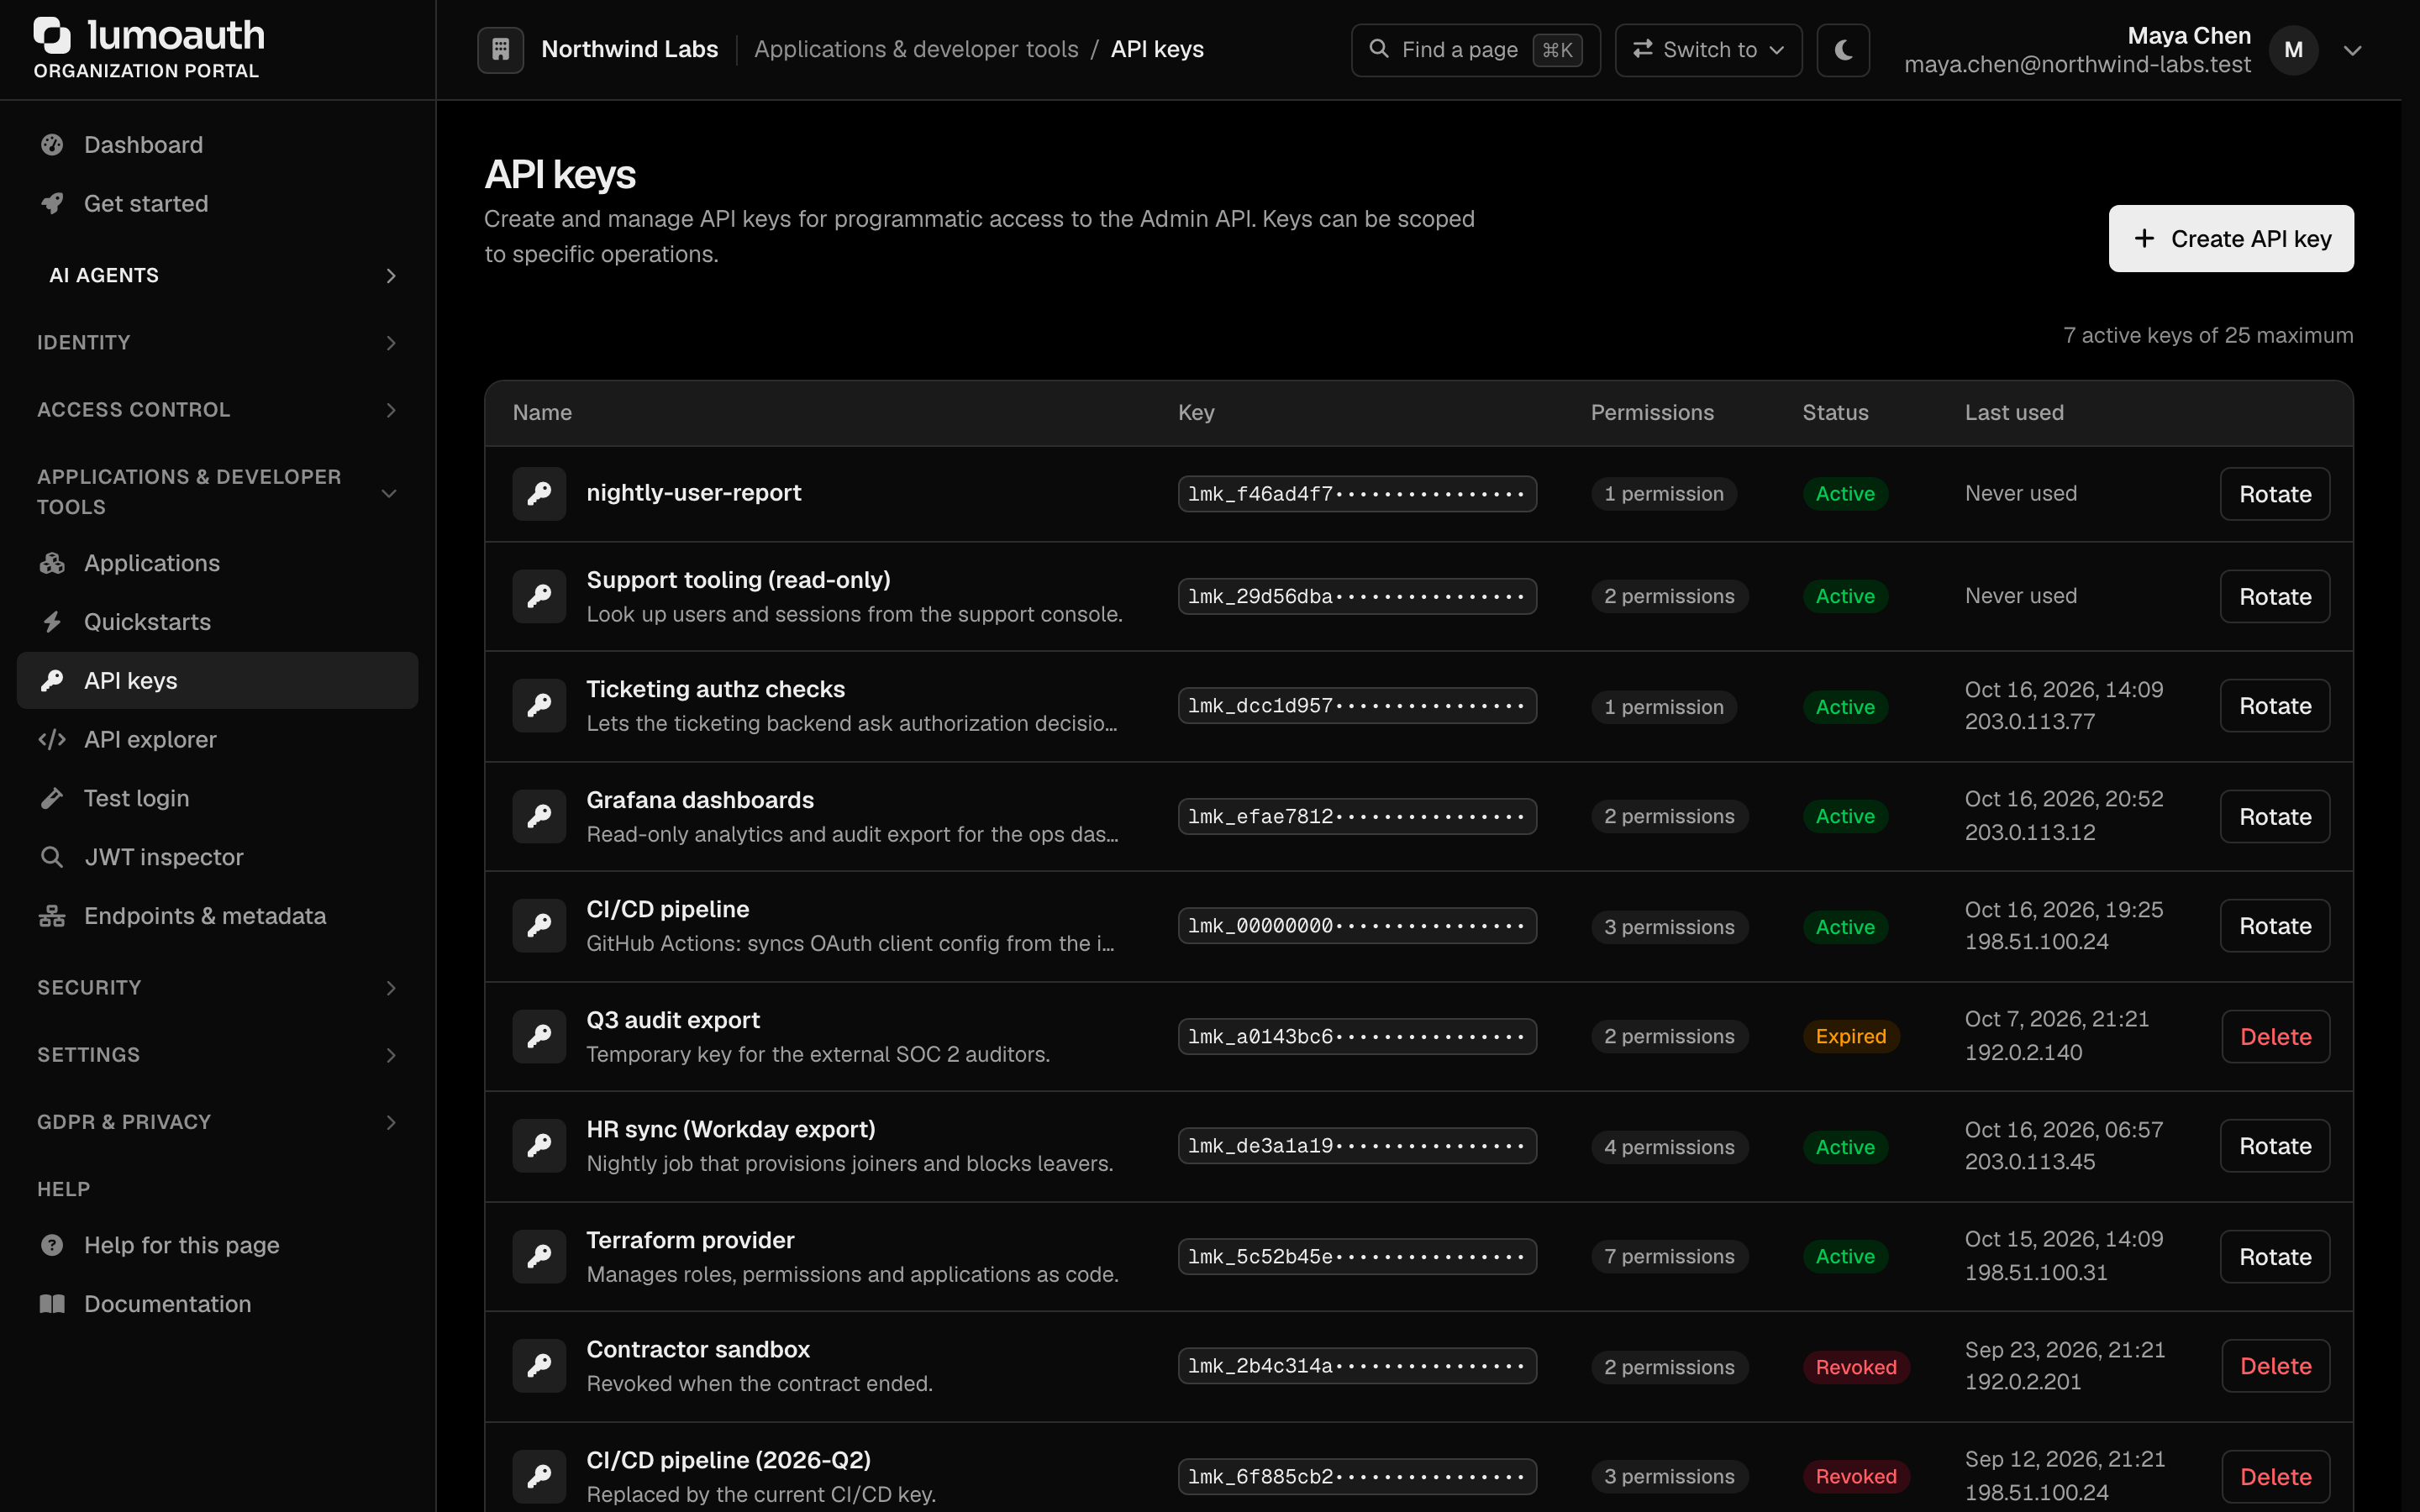This screenshot has height=1512, width=2420.
Task: Click the Quickstarts lightning bolt icon
Action: coord(52,622)
